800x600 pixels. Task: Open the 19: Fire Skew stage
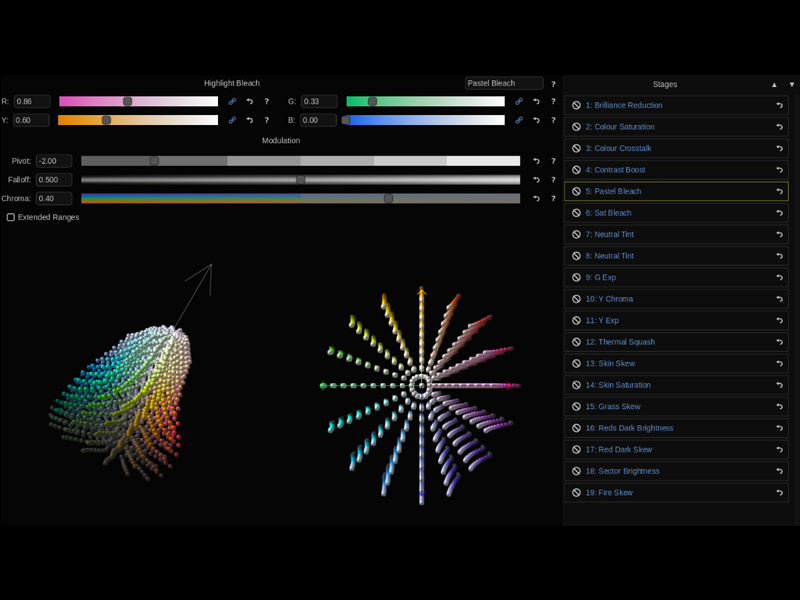(x=660, y=492)
